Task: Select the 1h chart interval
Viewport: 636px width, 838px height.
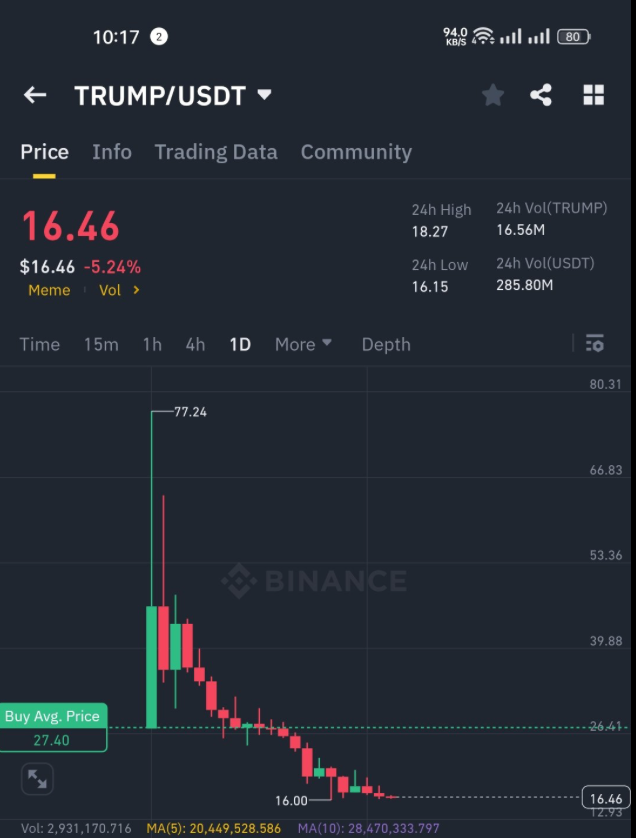Action: point(152,344)
